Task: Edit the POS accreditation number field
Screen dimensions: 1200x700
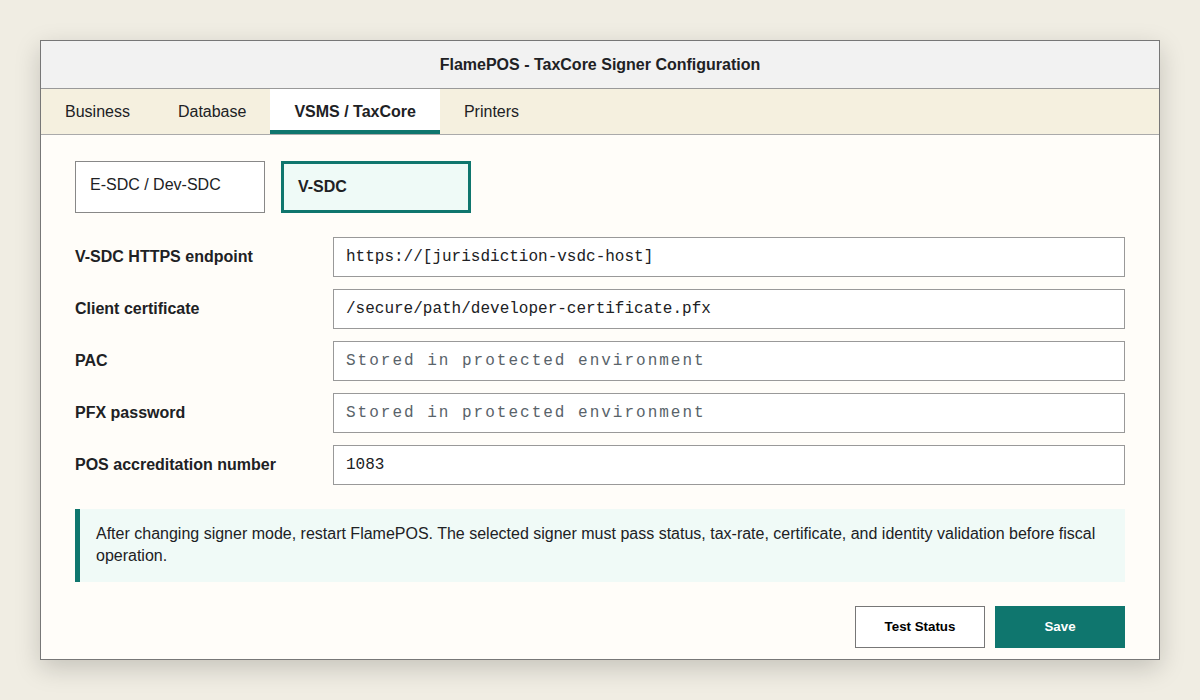Action: (x=728, y=465)
